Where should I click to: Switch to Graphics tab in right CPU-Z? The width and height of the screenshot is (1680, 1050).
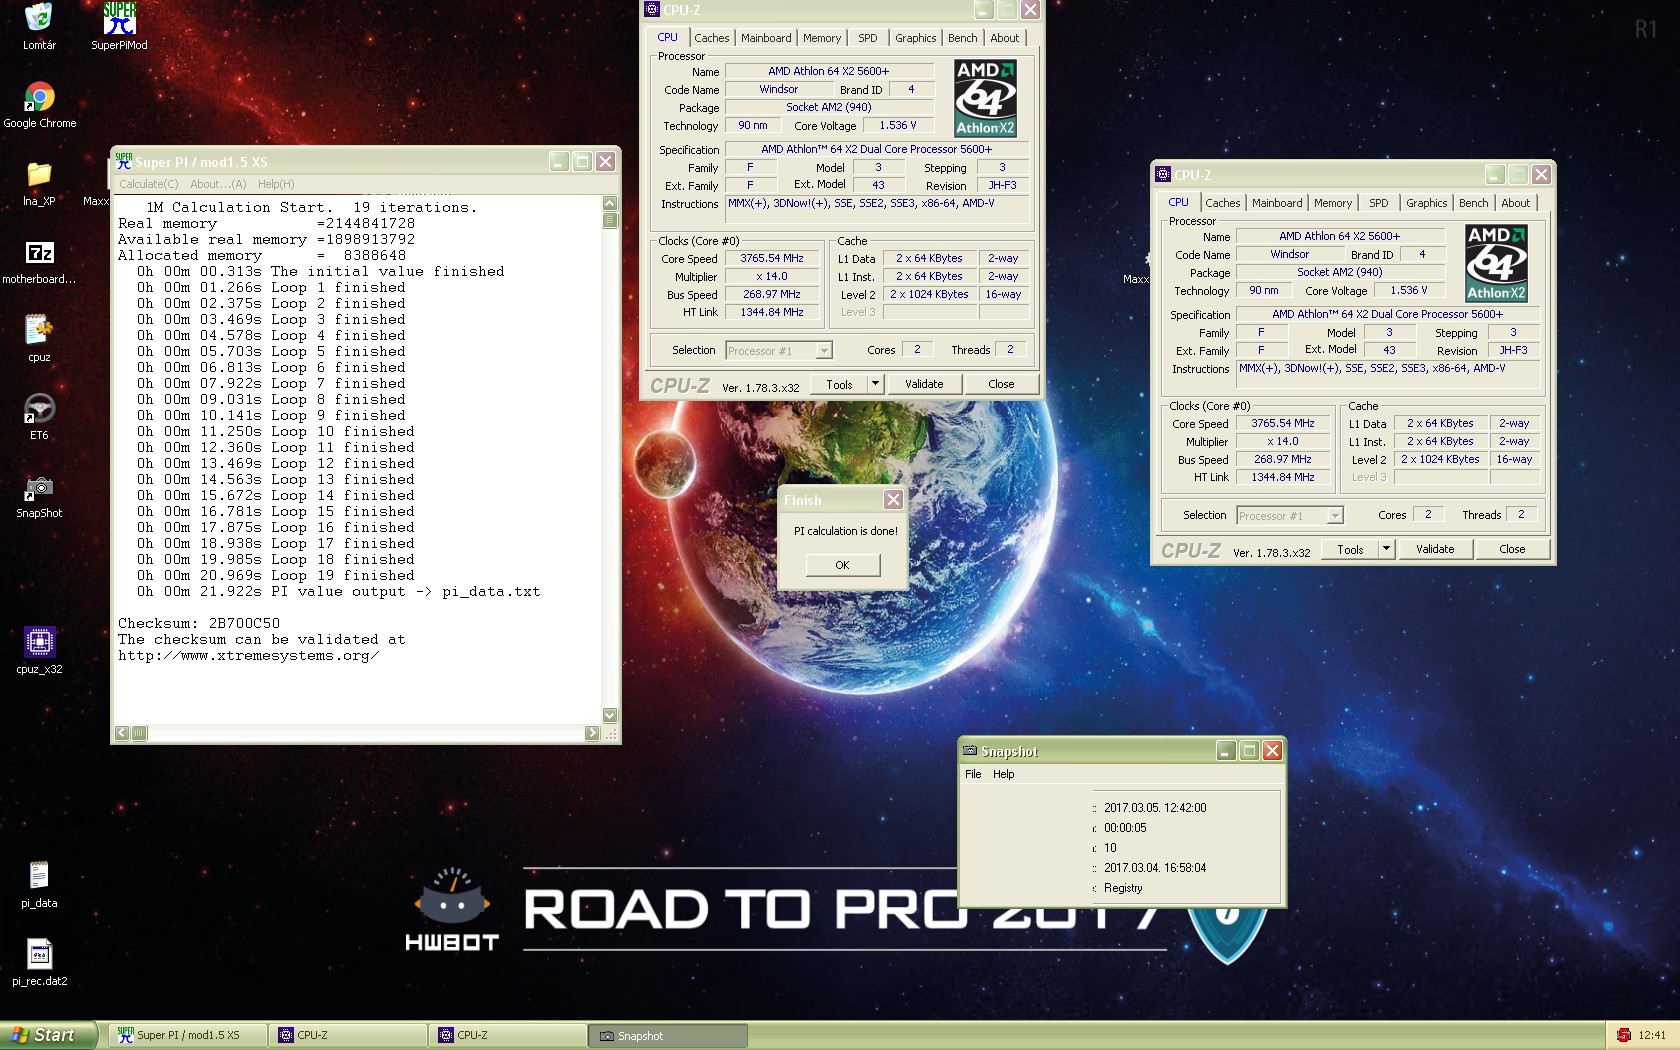pos(1427,203)
